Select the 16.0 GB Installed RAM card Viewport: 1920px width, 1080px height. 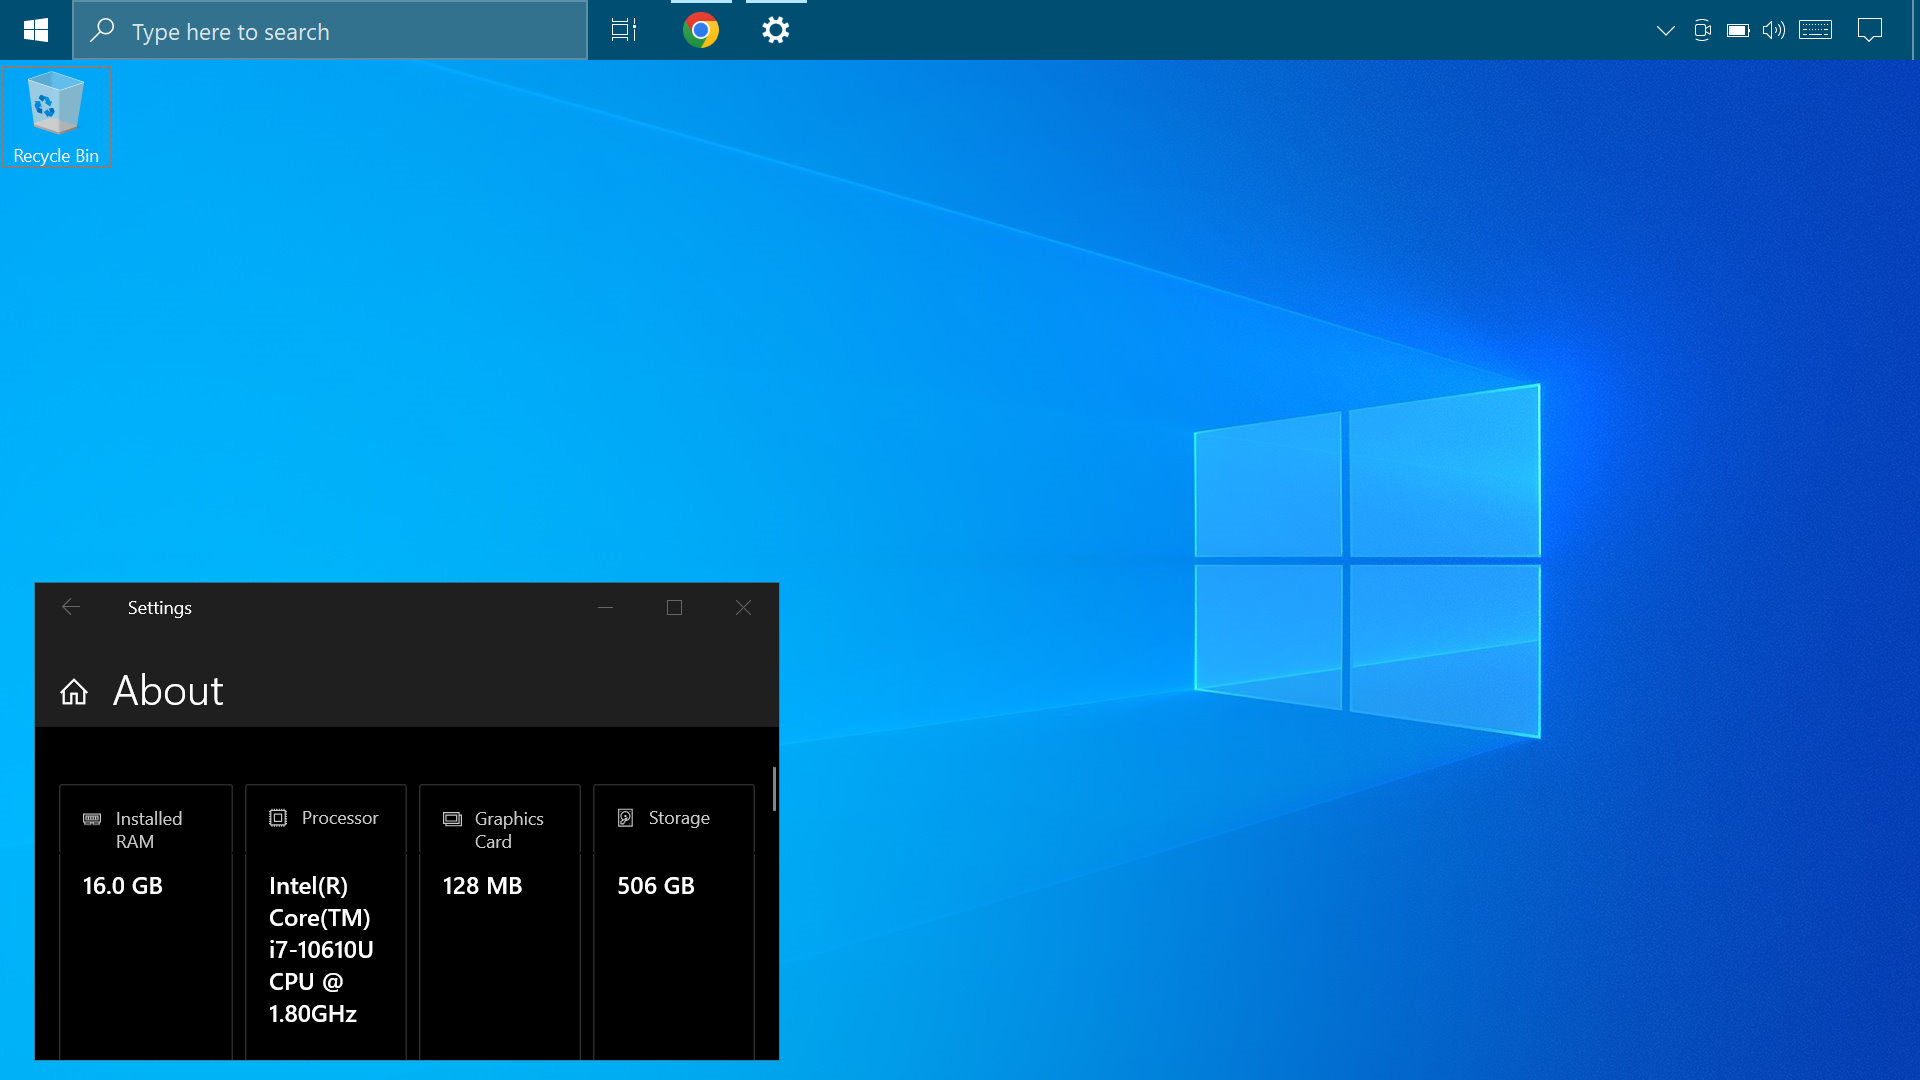click(146, 920)
